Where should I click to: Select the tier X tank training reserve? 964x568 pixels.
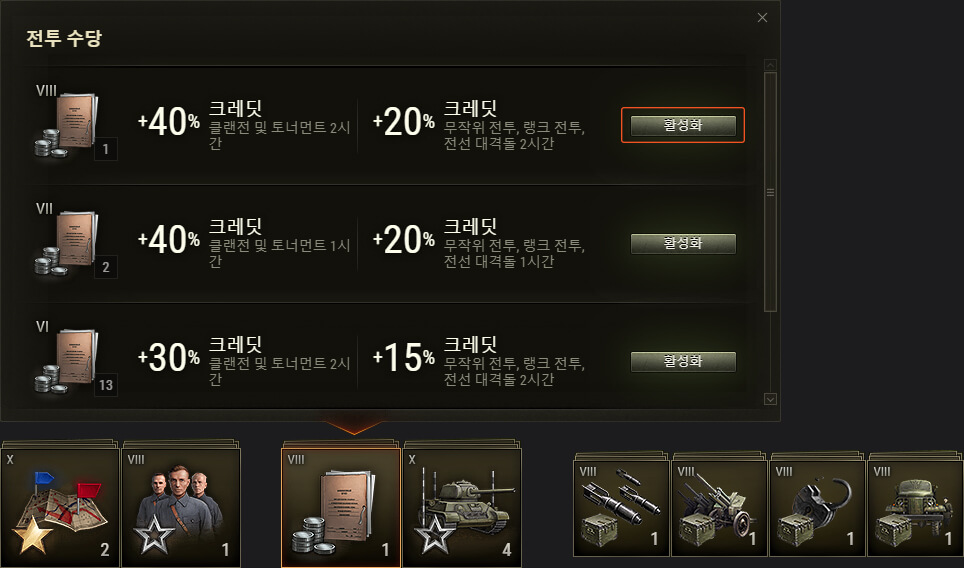pyautogui.click(x=462, y=507)
